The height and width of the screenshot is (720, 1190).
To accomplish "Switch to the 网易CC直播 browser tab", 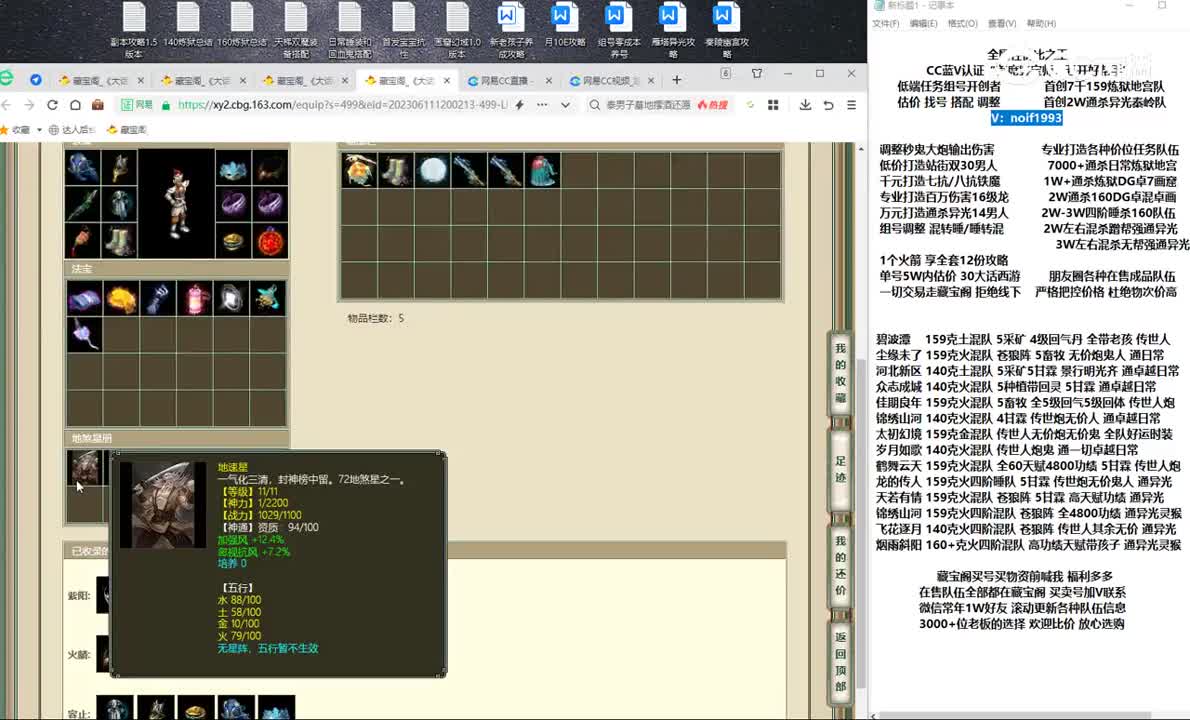I will (505, 80).
